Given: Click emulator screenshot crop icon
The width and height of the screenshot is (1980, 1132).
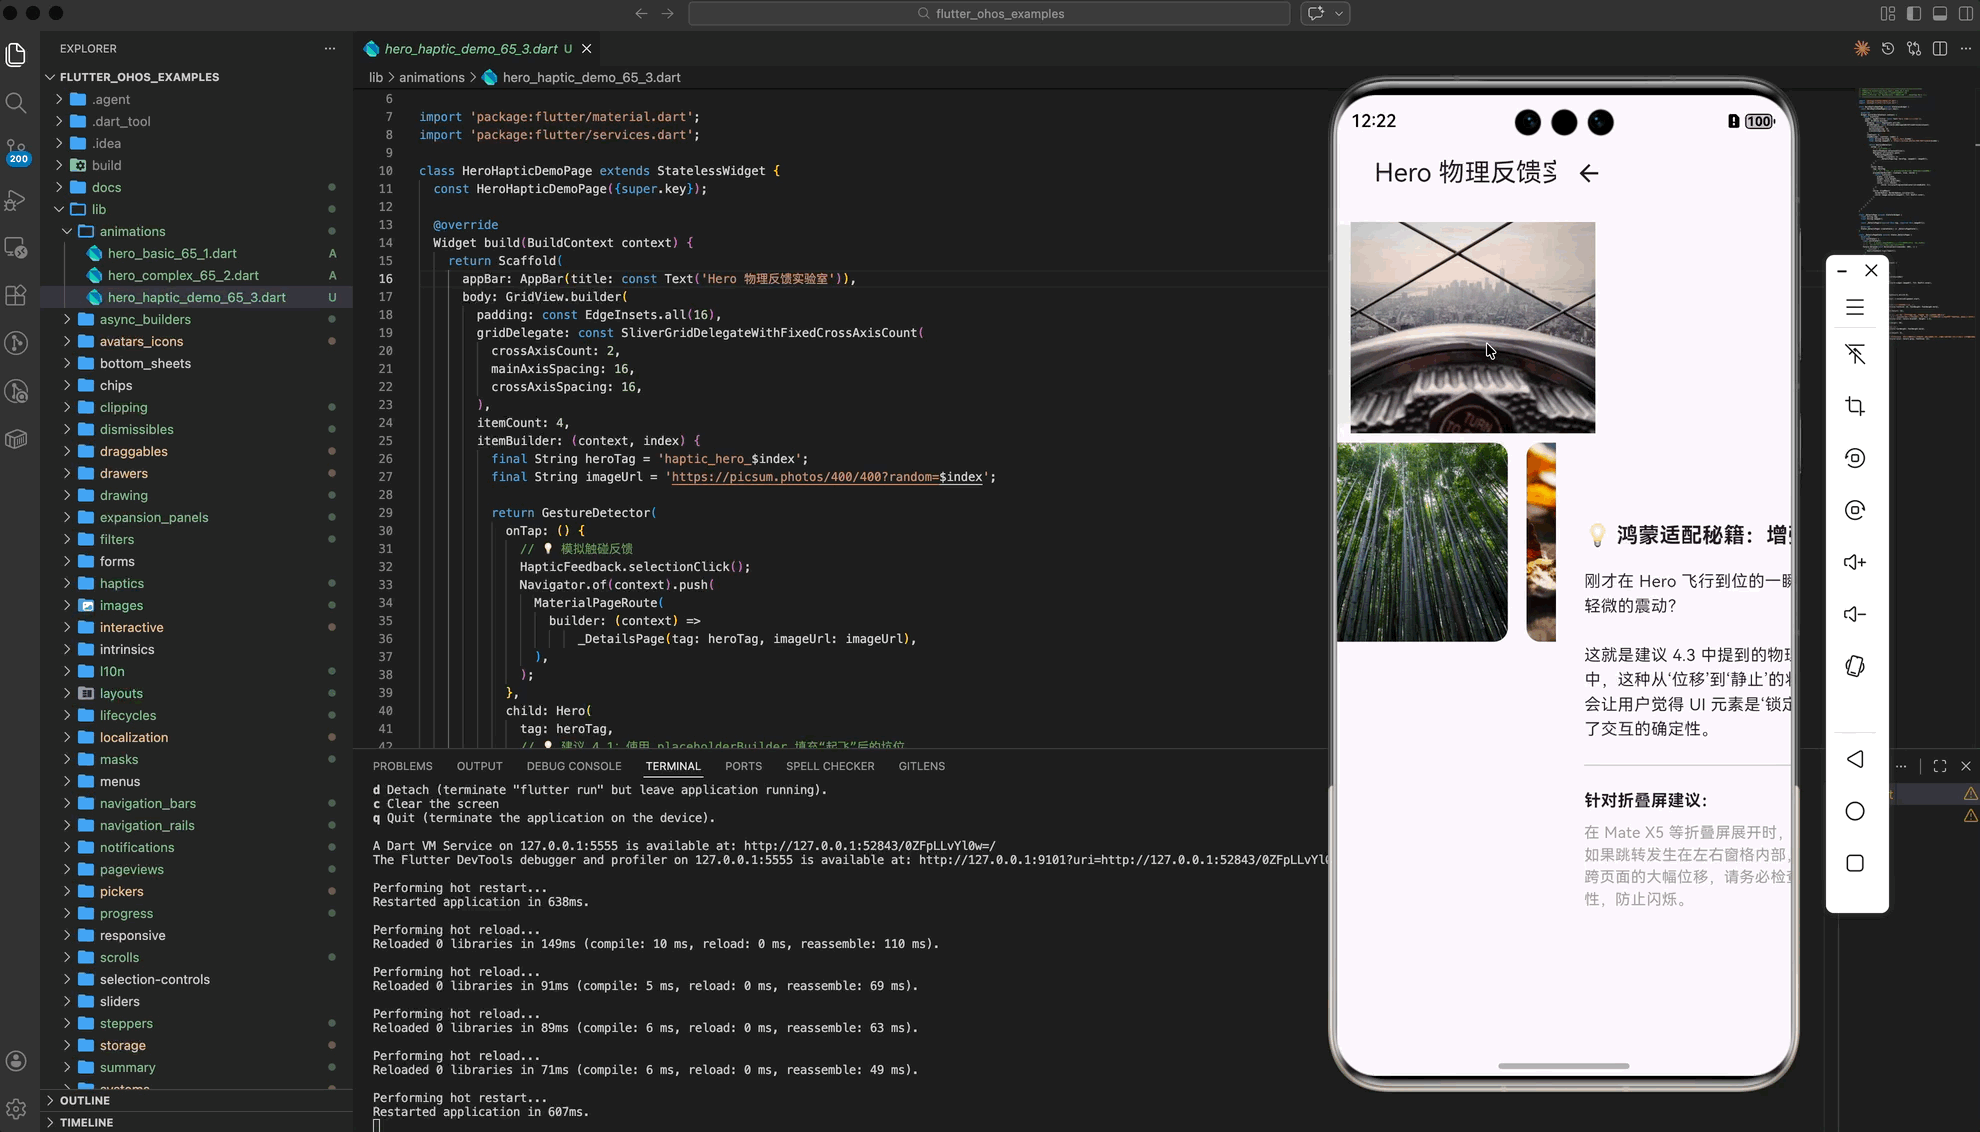Looking at the screenshot, I should pyautogui.click(x=1855, y=406).
